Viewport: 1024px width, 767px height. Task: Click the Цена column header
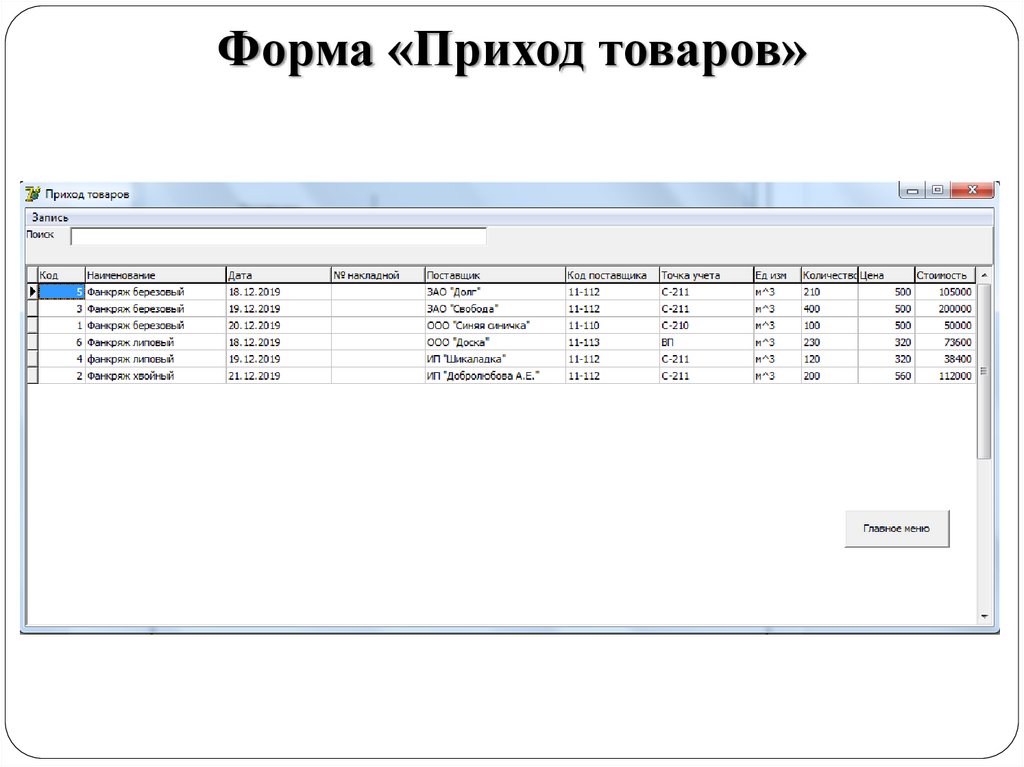pyautogui.click(x=886, y=275)
